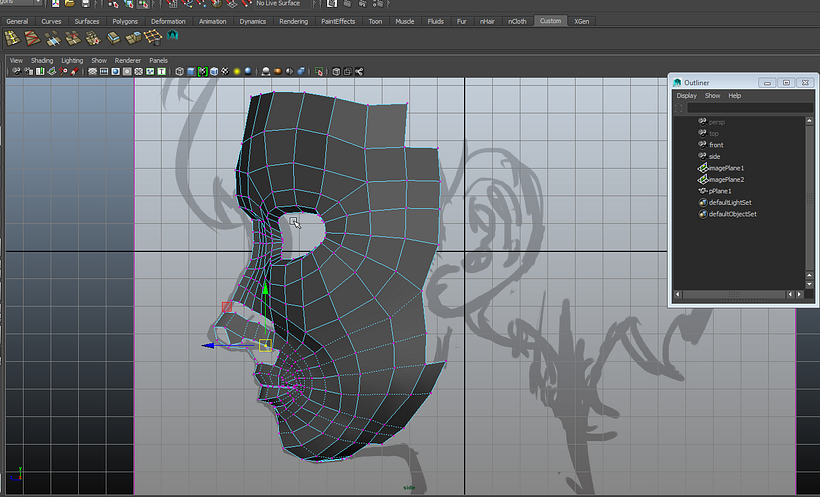This screenshot has width=820, height=497.
Task: Click the Maya logo icon on the shelf
Action: tap(172, 36)
